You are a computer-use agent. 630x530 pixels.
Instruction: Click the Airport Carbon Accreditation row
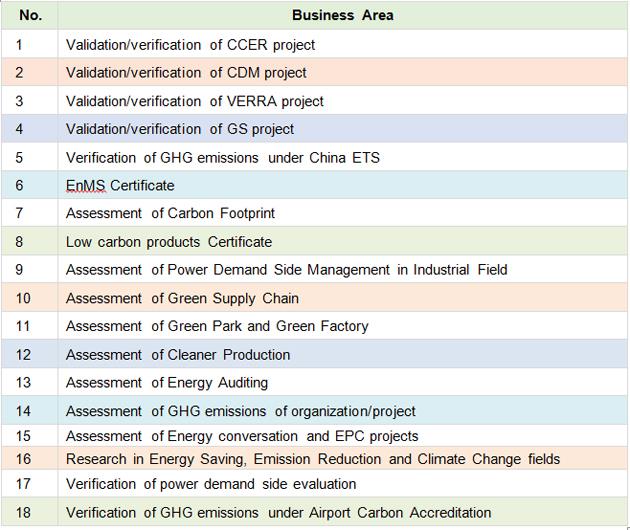click(x=278, y=513)
